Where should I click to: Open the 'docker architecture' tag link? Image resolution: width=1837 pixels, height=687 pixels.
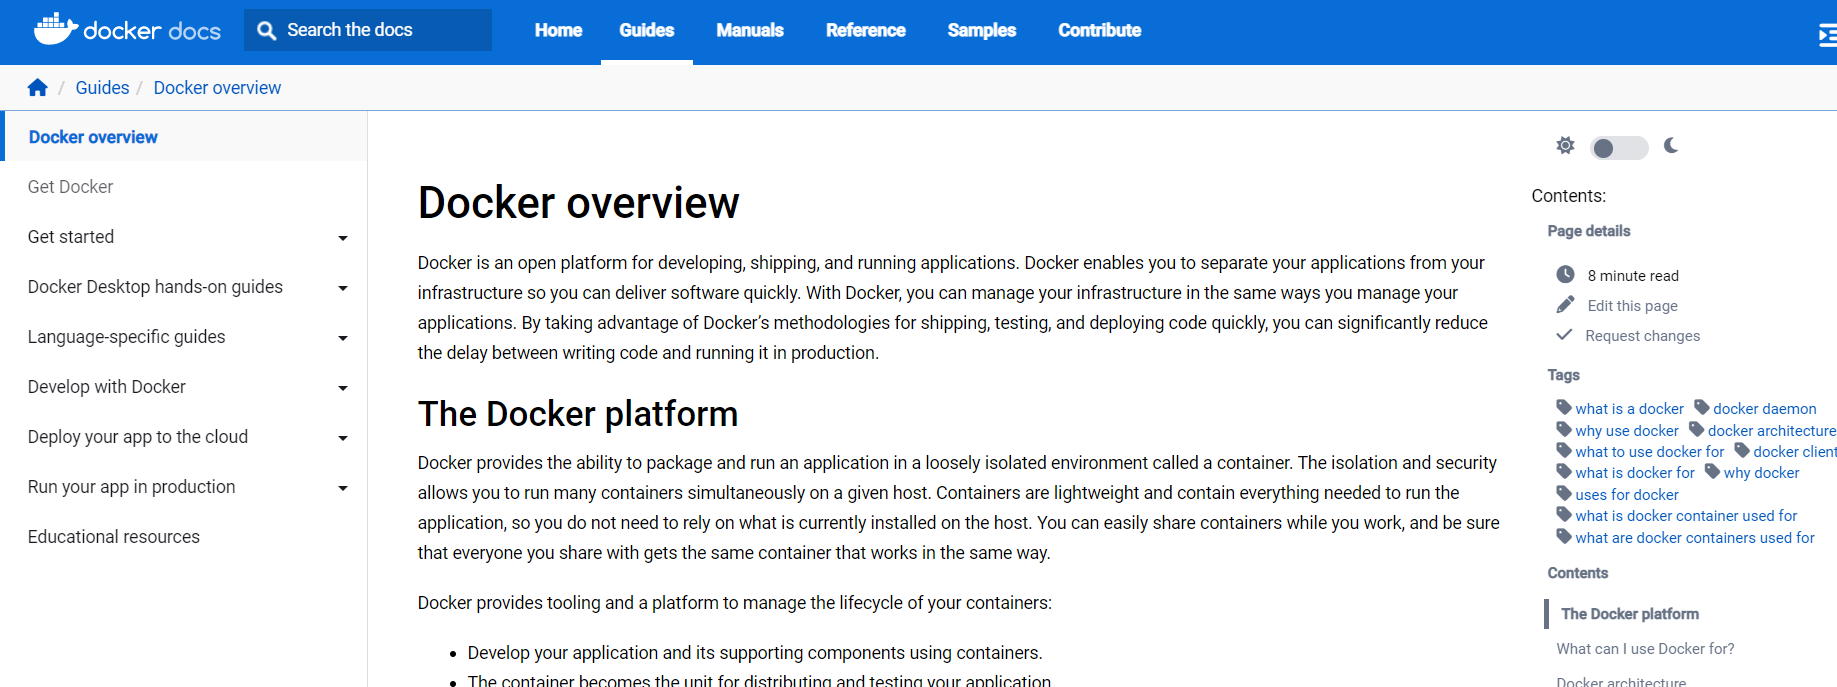click(x=1772, y=430)
